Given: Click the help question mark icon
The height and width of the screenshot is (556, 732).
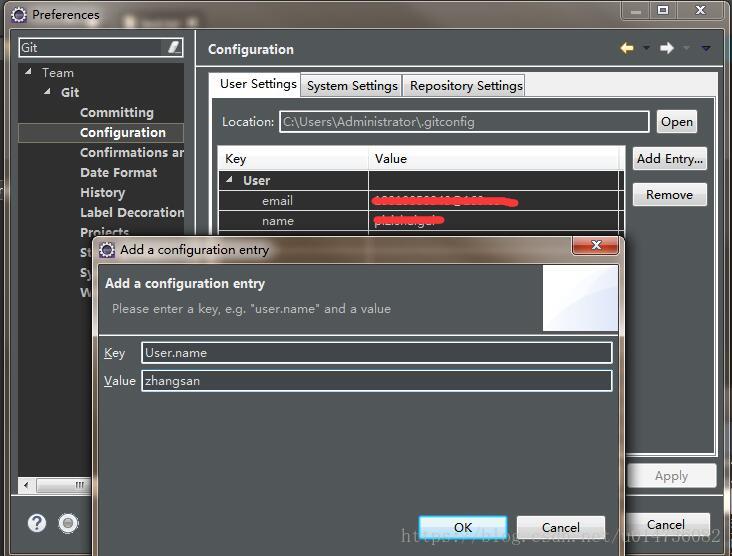Looking at the screenshot, I should pos(37,523).
